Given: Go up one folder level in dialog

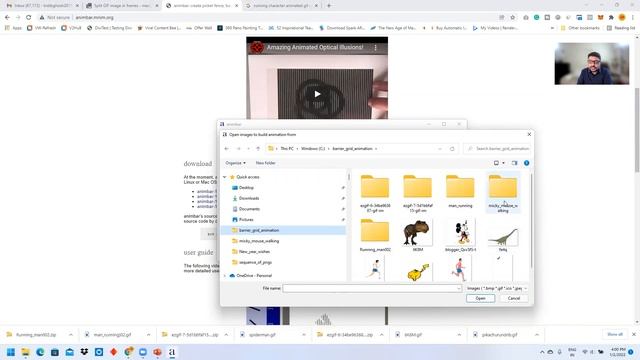Looking at the screenshot, I should click(258, 149).
